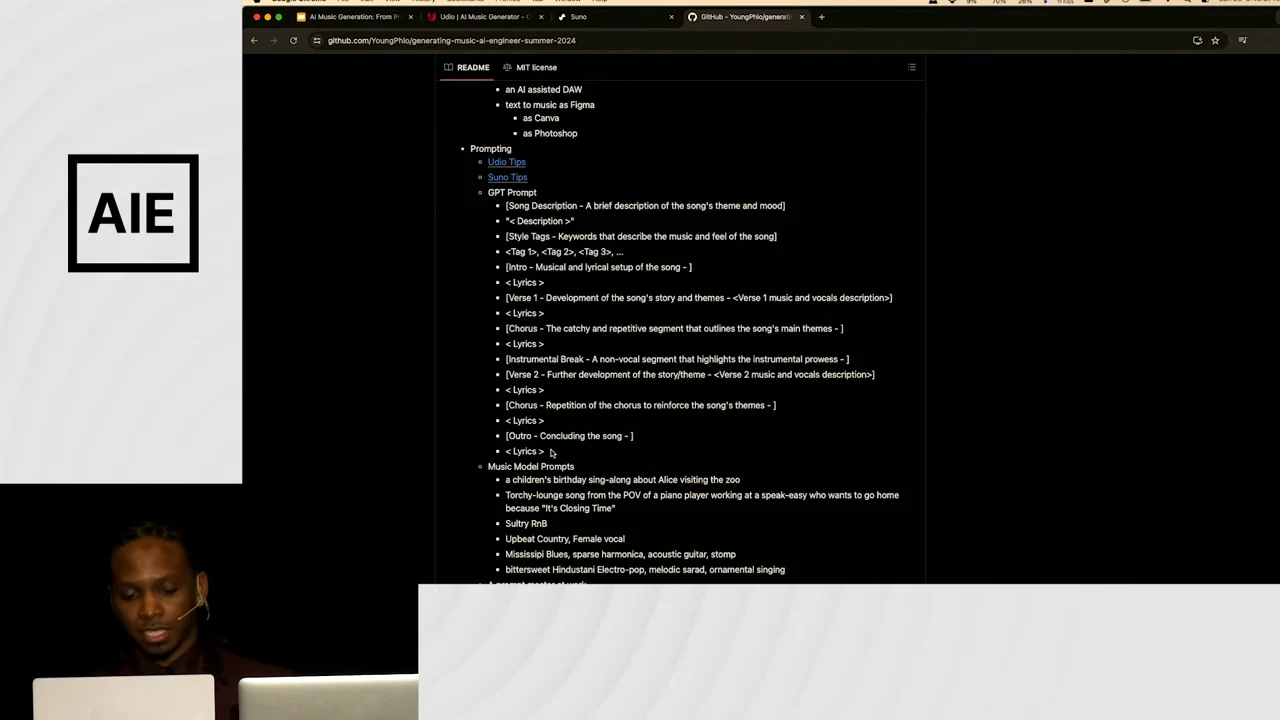Go back to the previous page
Image resolution: width=1280 pixels, height=720 pixels.
pos(254,41)
